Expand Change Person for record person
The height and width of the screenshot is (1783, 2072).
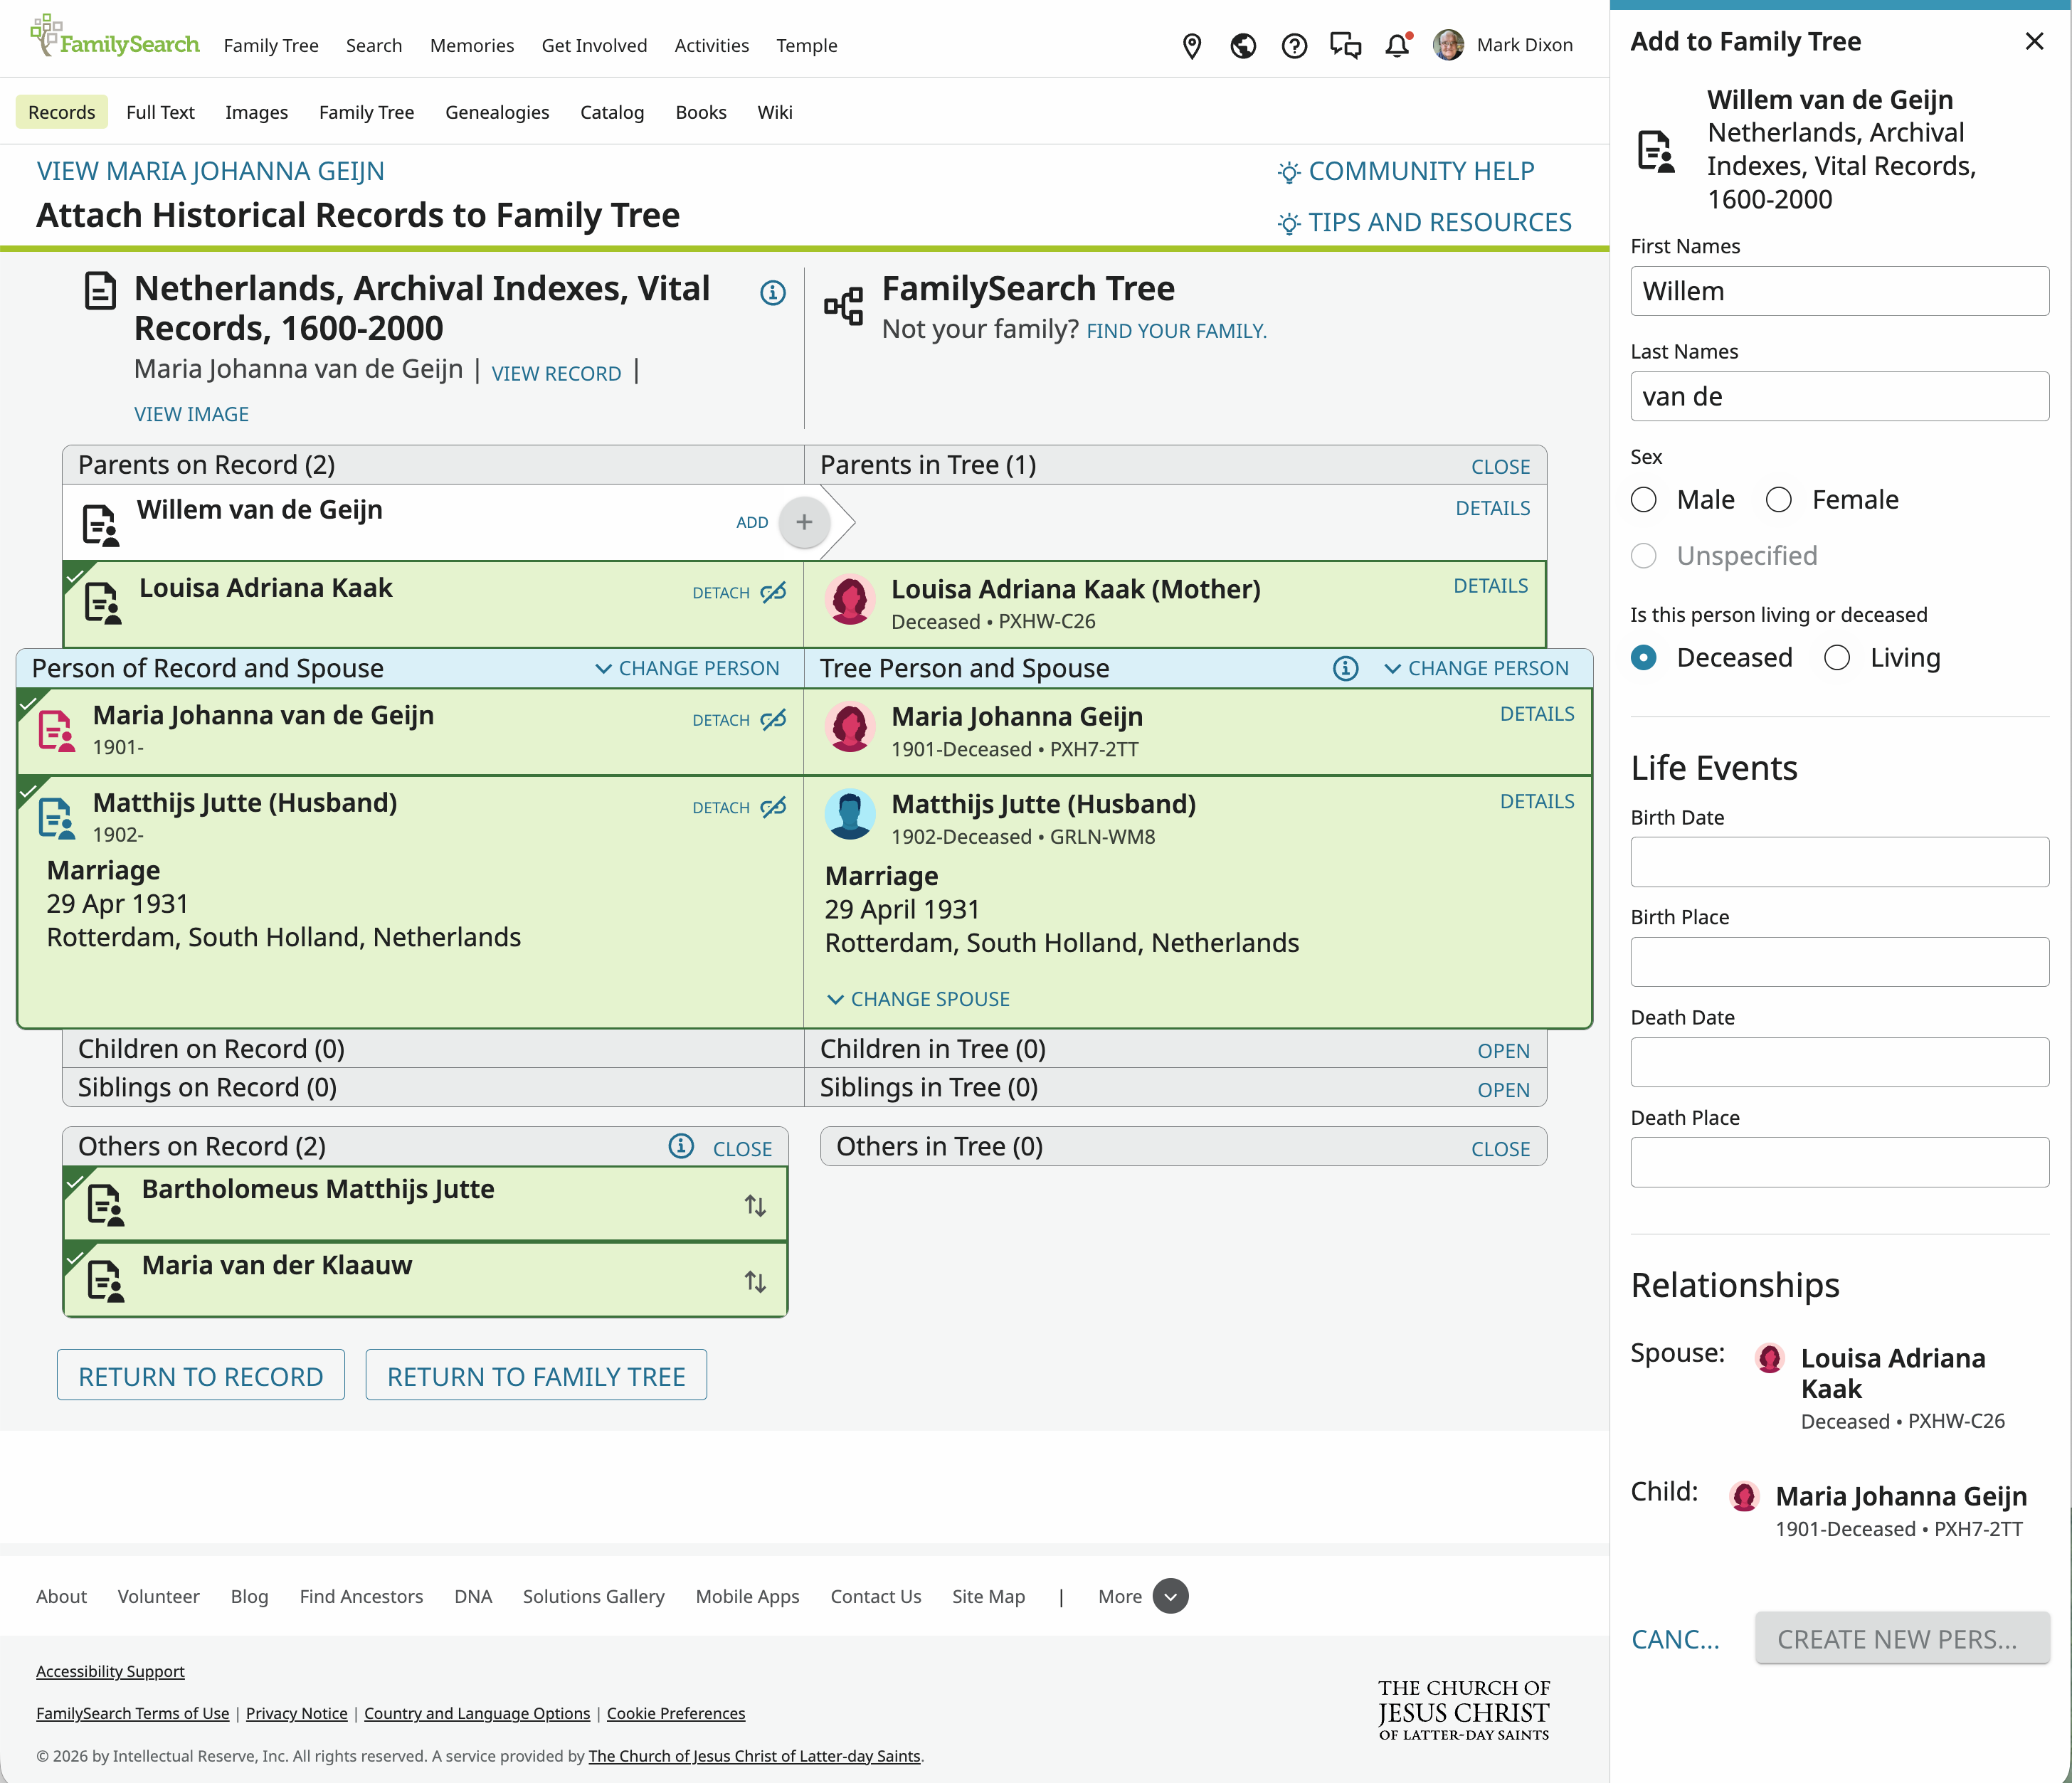point(687,668)
